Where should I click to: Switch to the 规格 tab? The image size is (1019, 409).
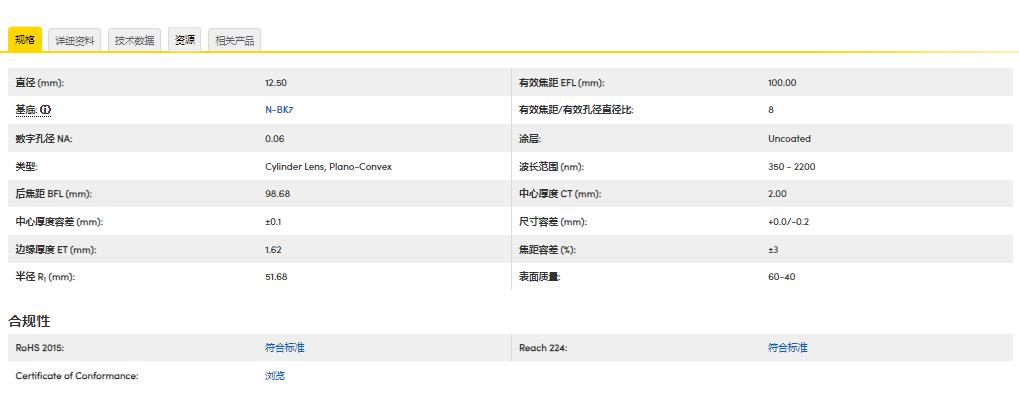point(24,40)
